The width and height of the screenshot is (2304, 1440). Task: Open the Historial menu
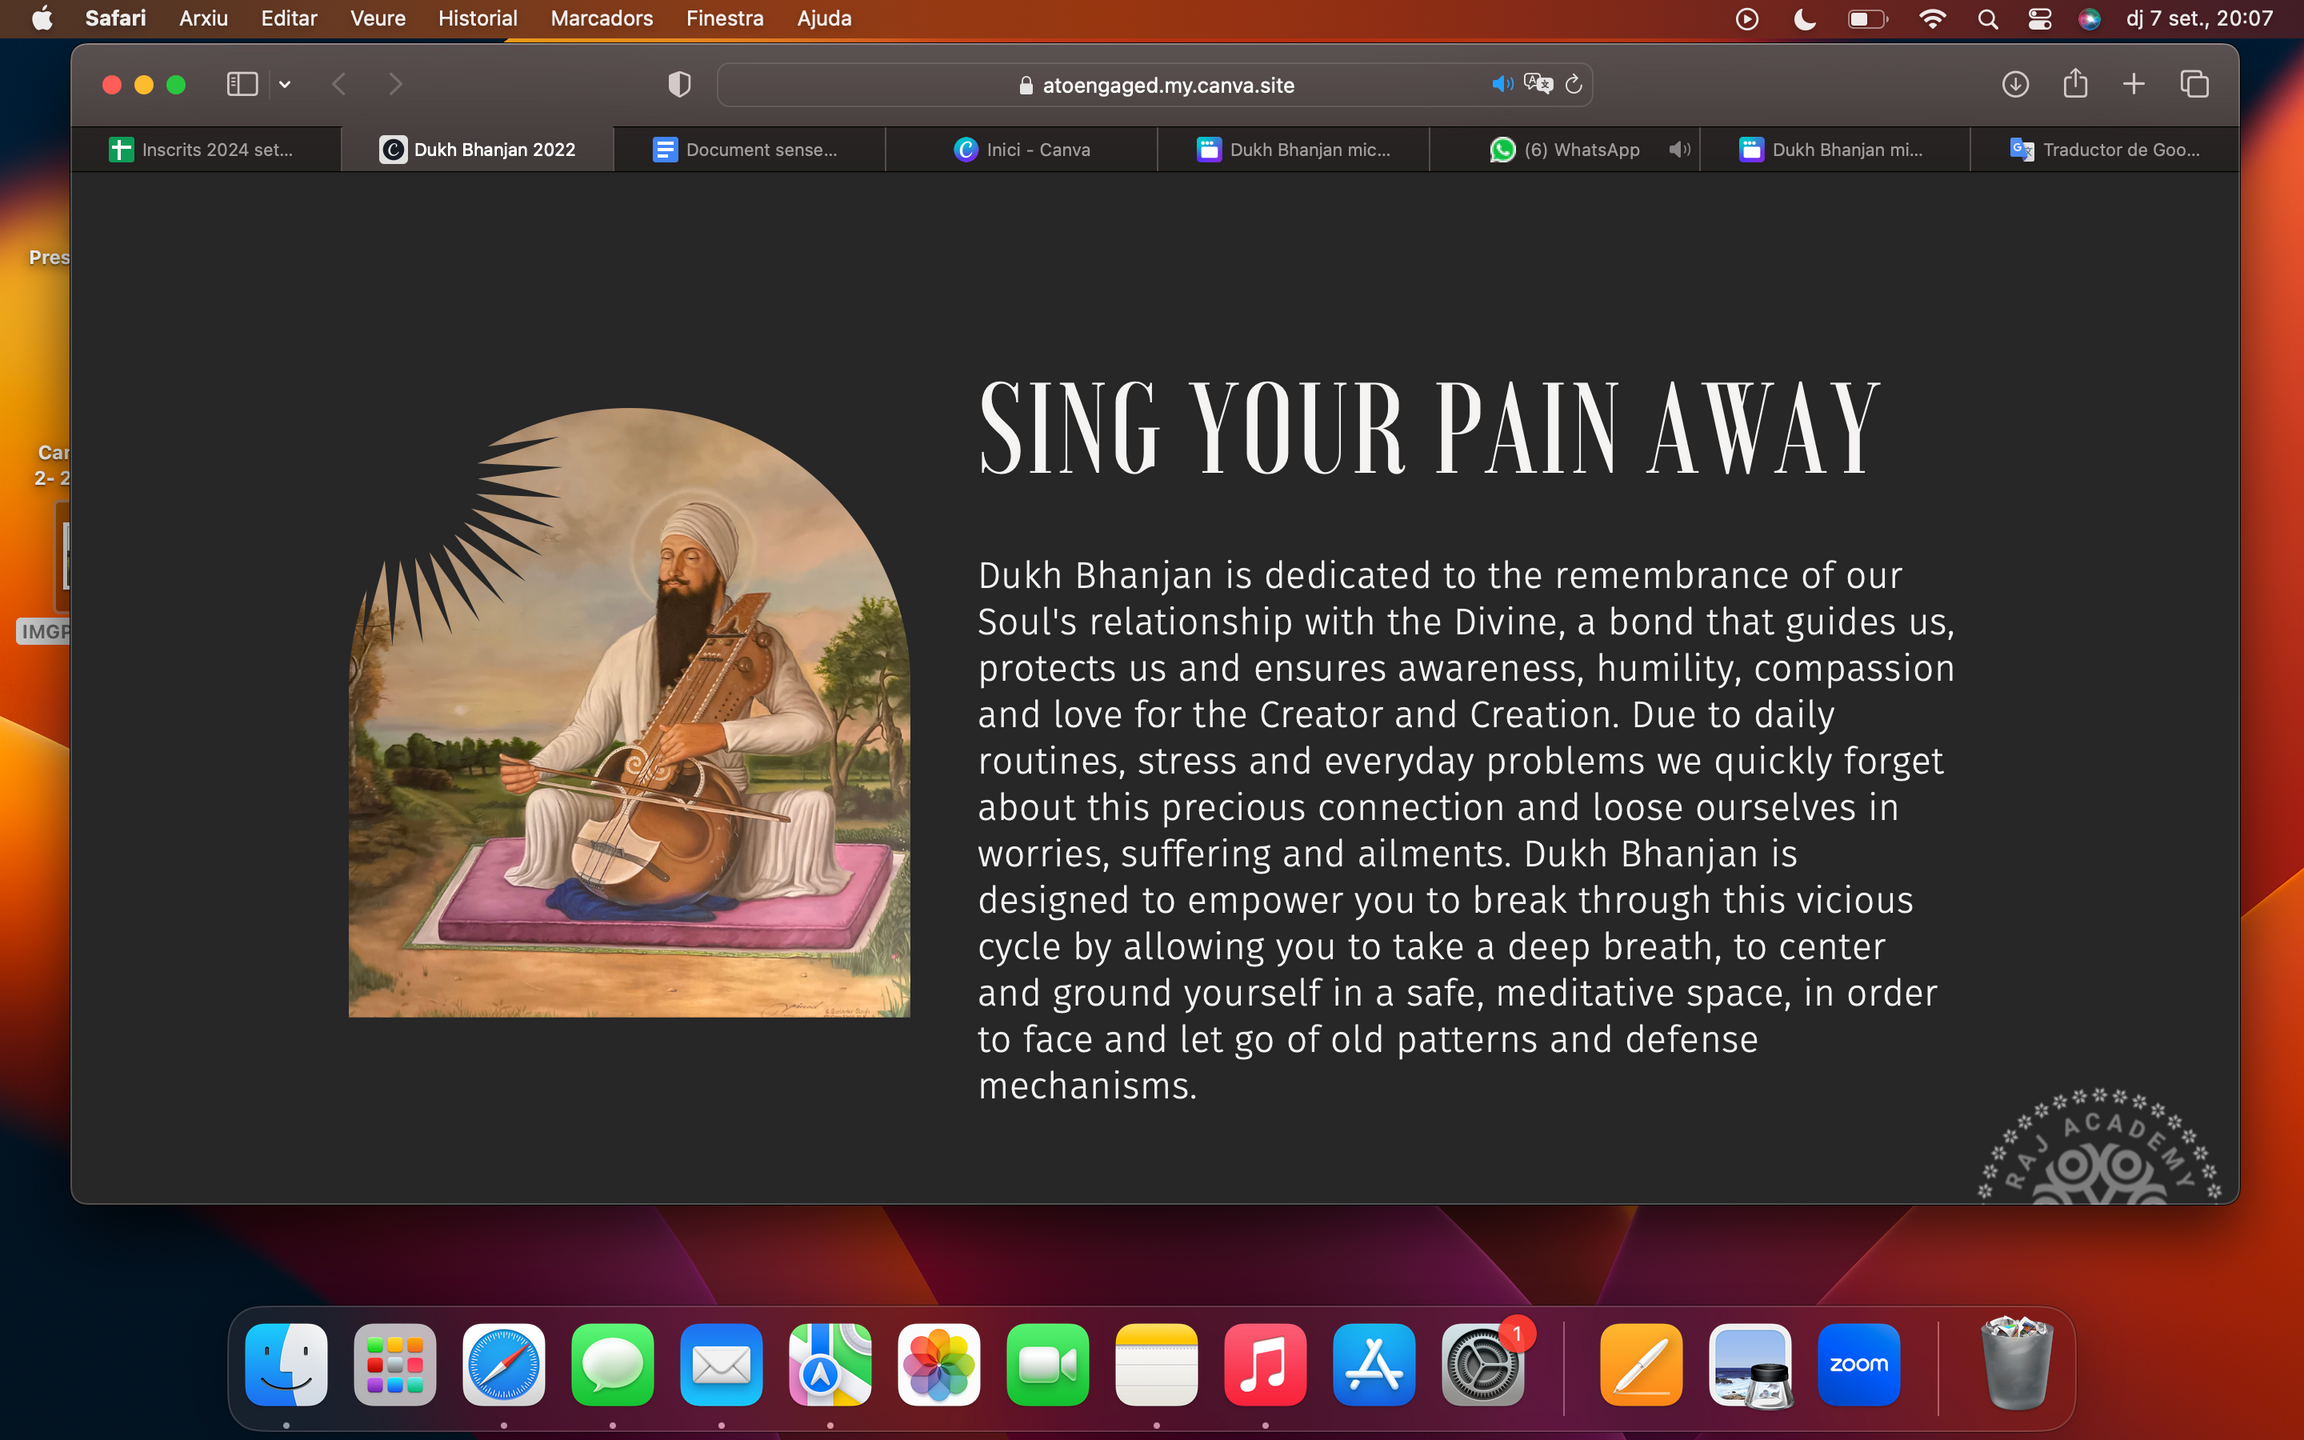(x=478, y=18)
